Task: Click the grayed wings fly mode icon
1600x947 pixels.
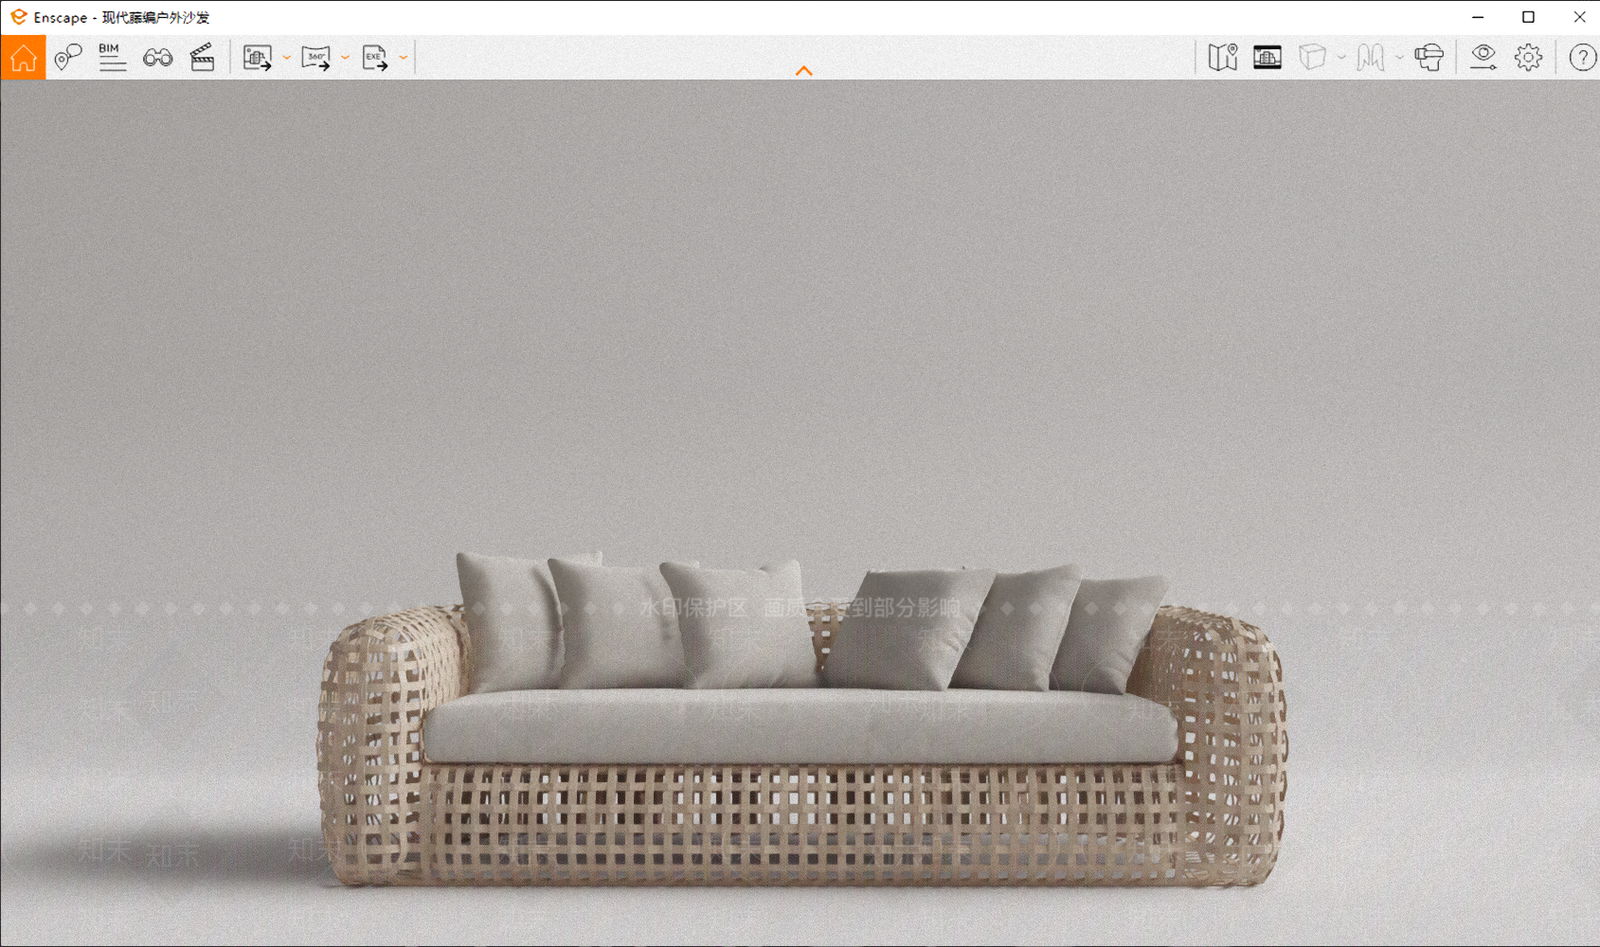Action: click(1370, 57)
